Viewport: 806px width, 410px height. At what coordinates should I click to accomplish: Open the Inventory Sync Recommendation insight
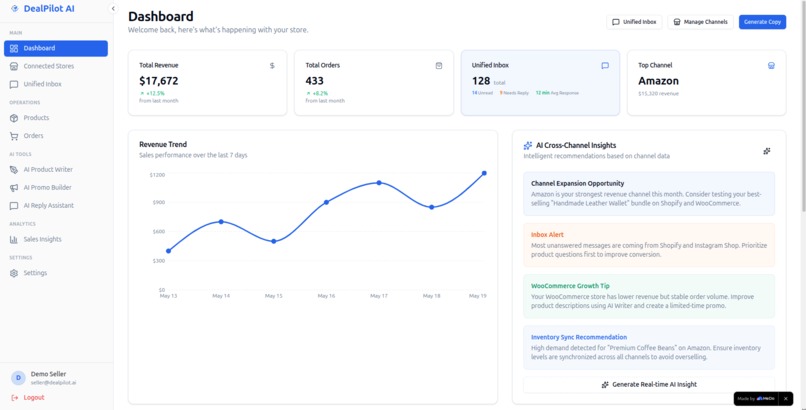[x=649, y=347]
